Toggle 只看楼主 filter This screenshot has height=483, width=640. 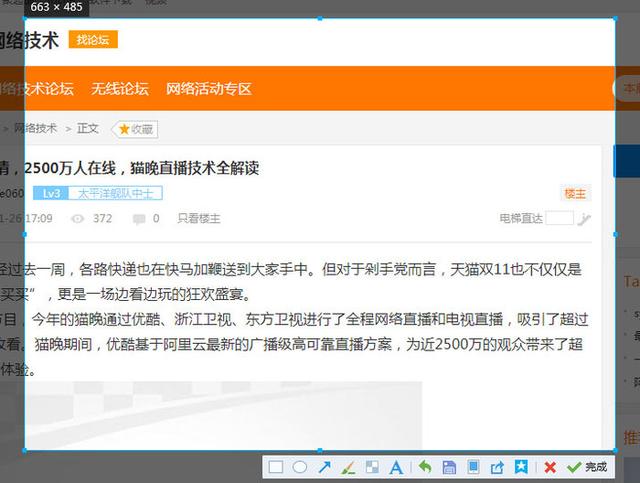coord(198,218)
